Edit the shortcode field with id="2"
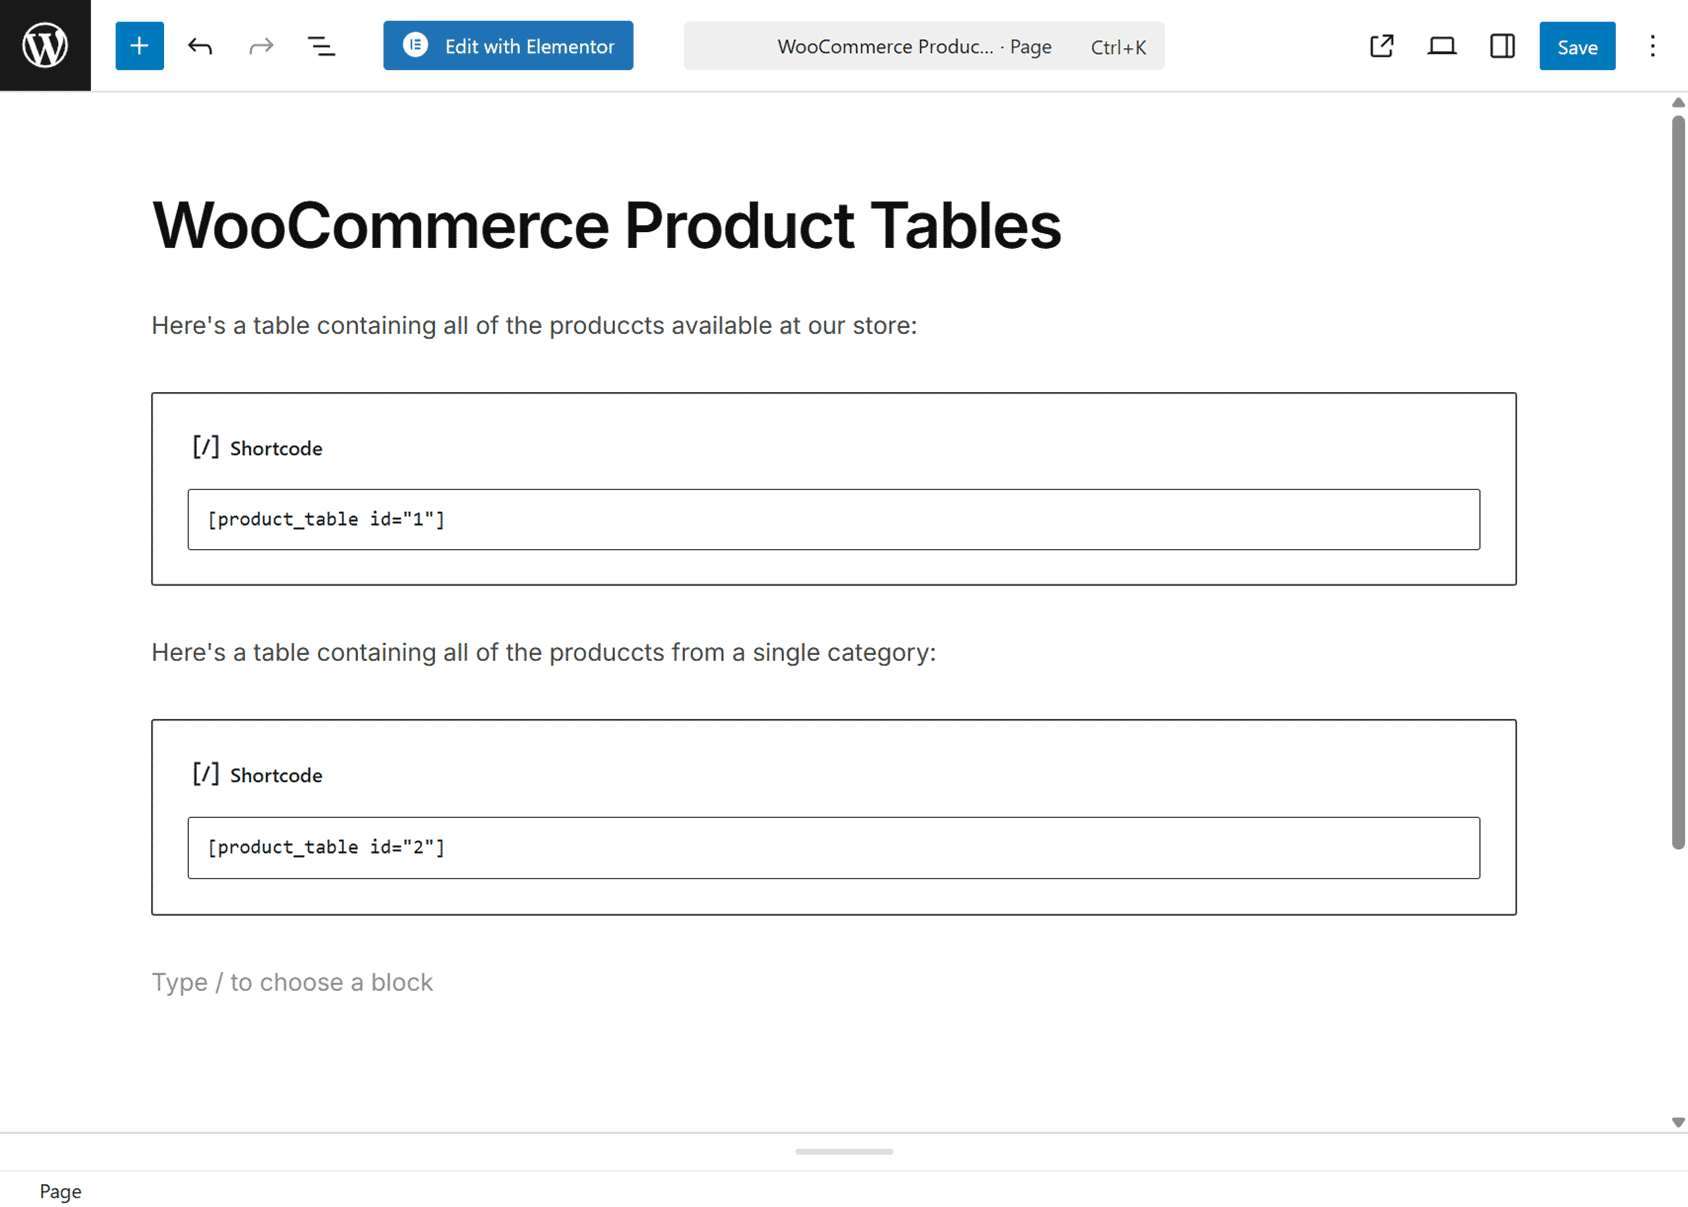This screenshot has height=1207, width=1688. 833,847
